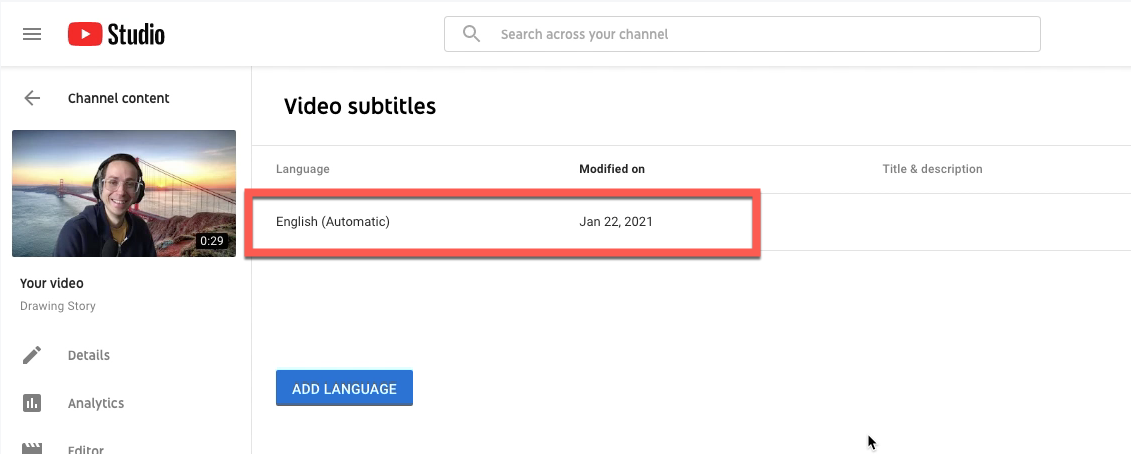Click the Drawing Story video title text
The height and width of the screenshot is (454, 1131).
click(x=58, y=306)
